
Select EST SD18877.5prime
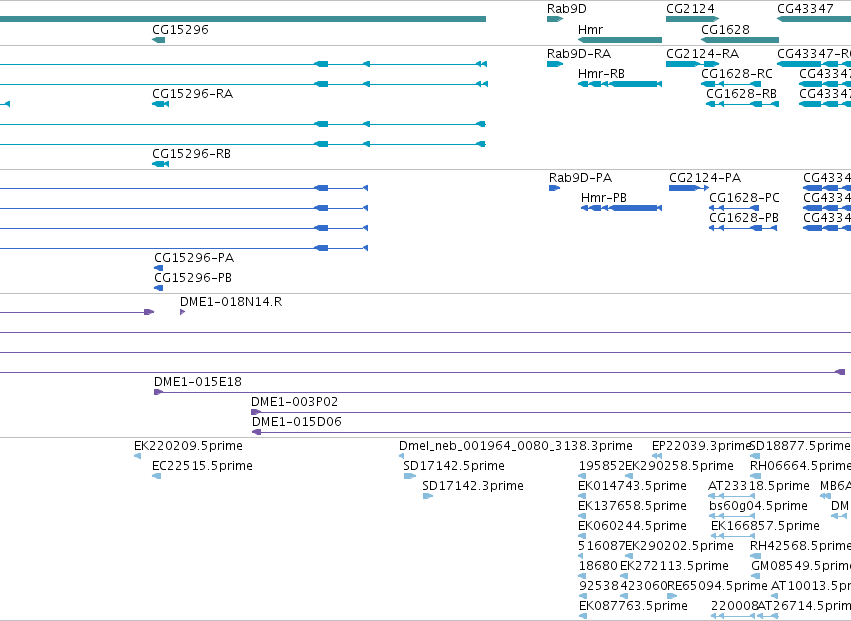tap(800, 446)
